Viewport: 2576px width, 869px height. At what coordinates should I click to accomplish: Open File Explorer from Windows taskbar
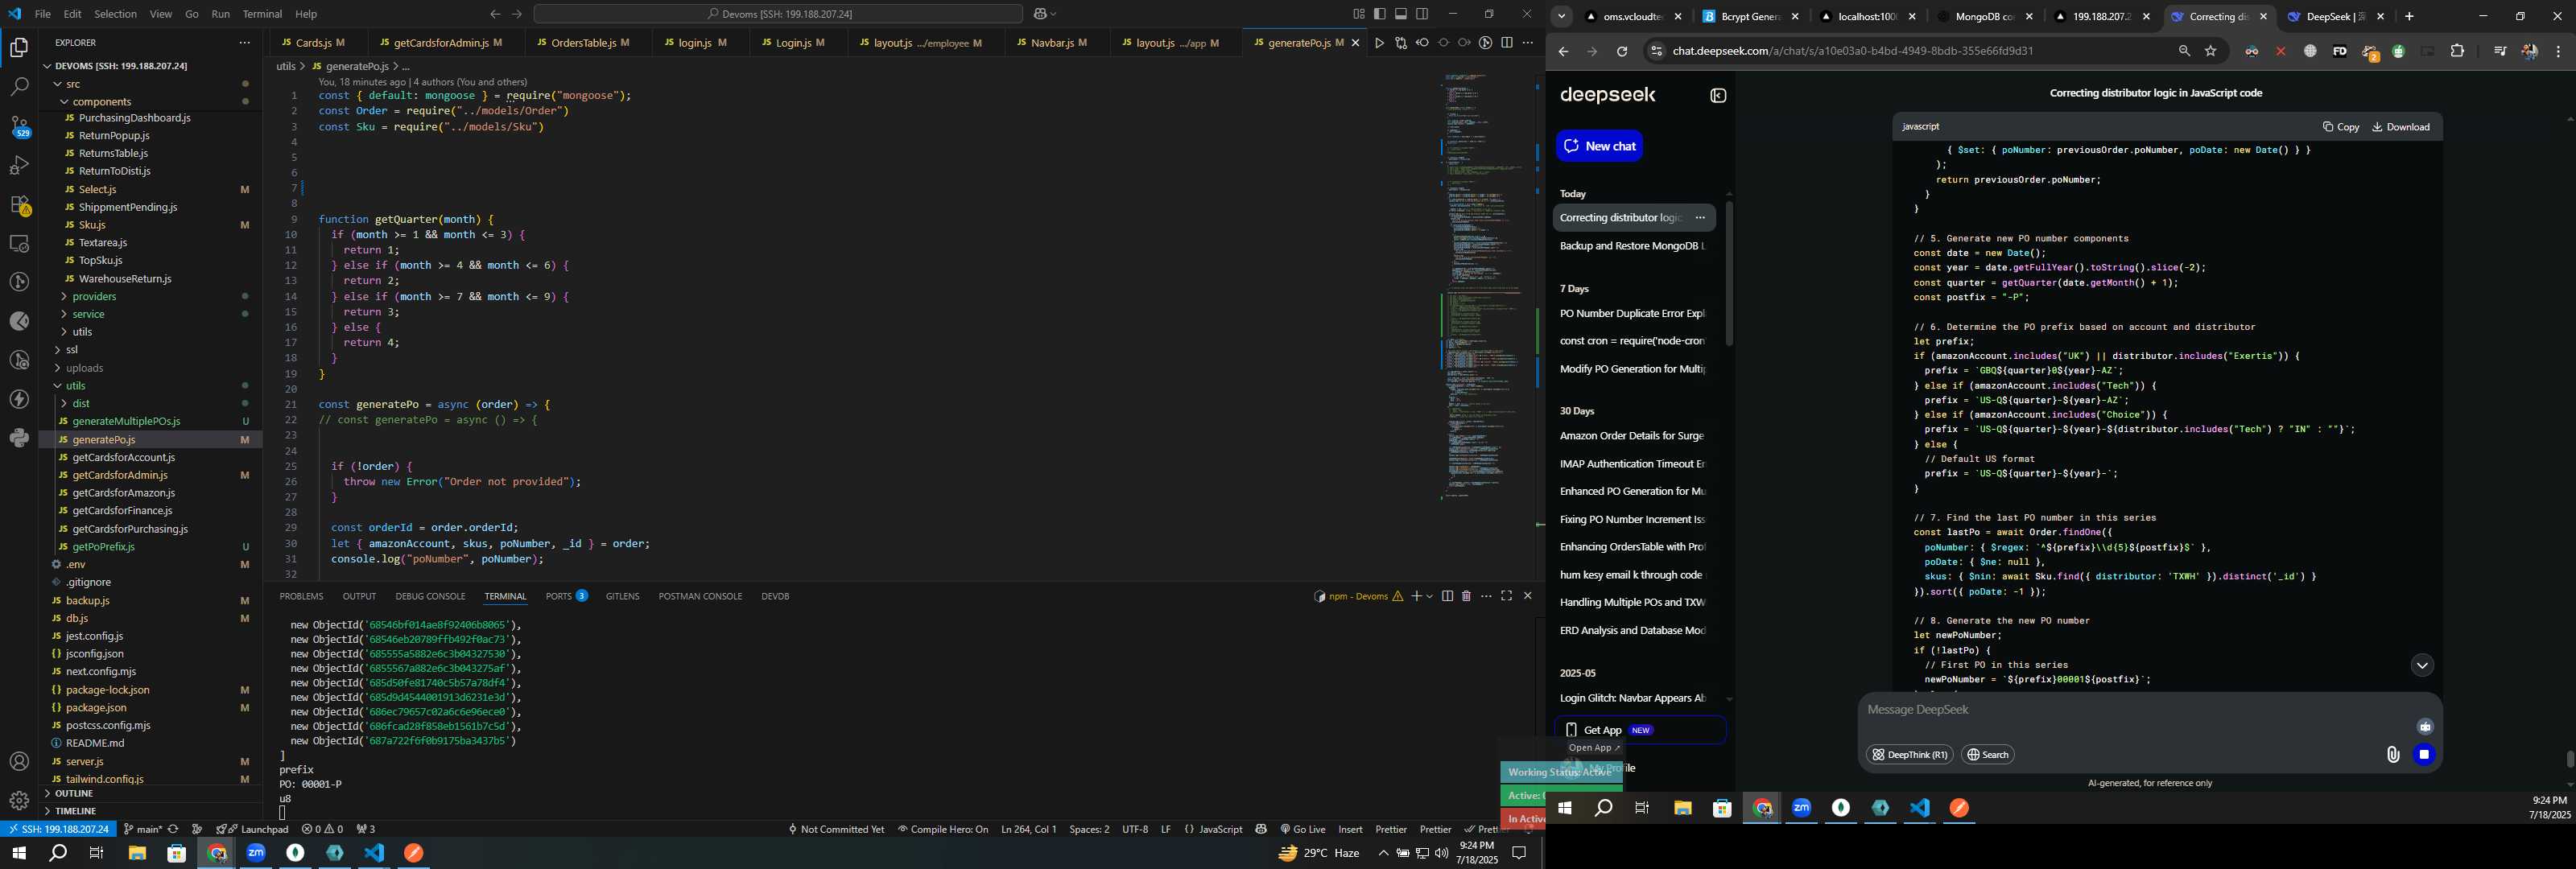[x=137, y=854]
